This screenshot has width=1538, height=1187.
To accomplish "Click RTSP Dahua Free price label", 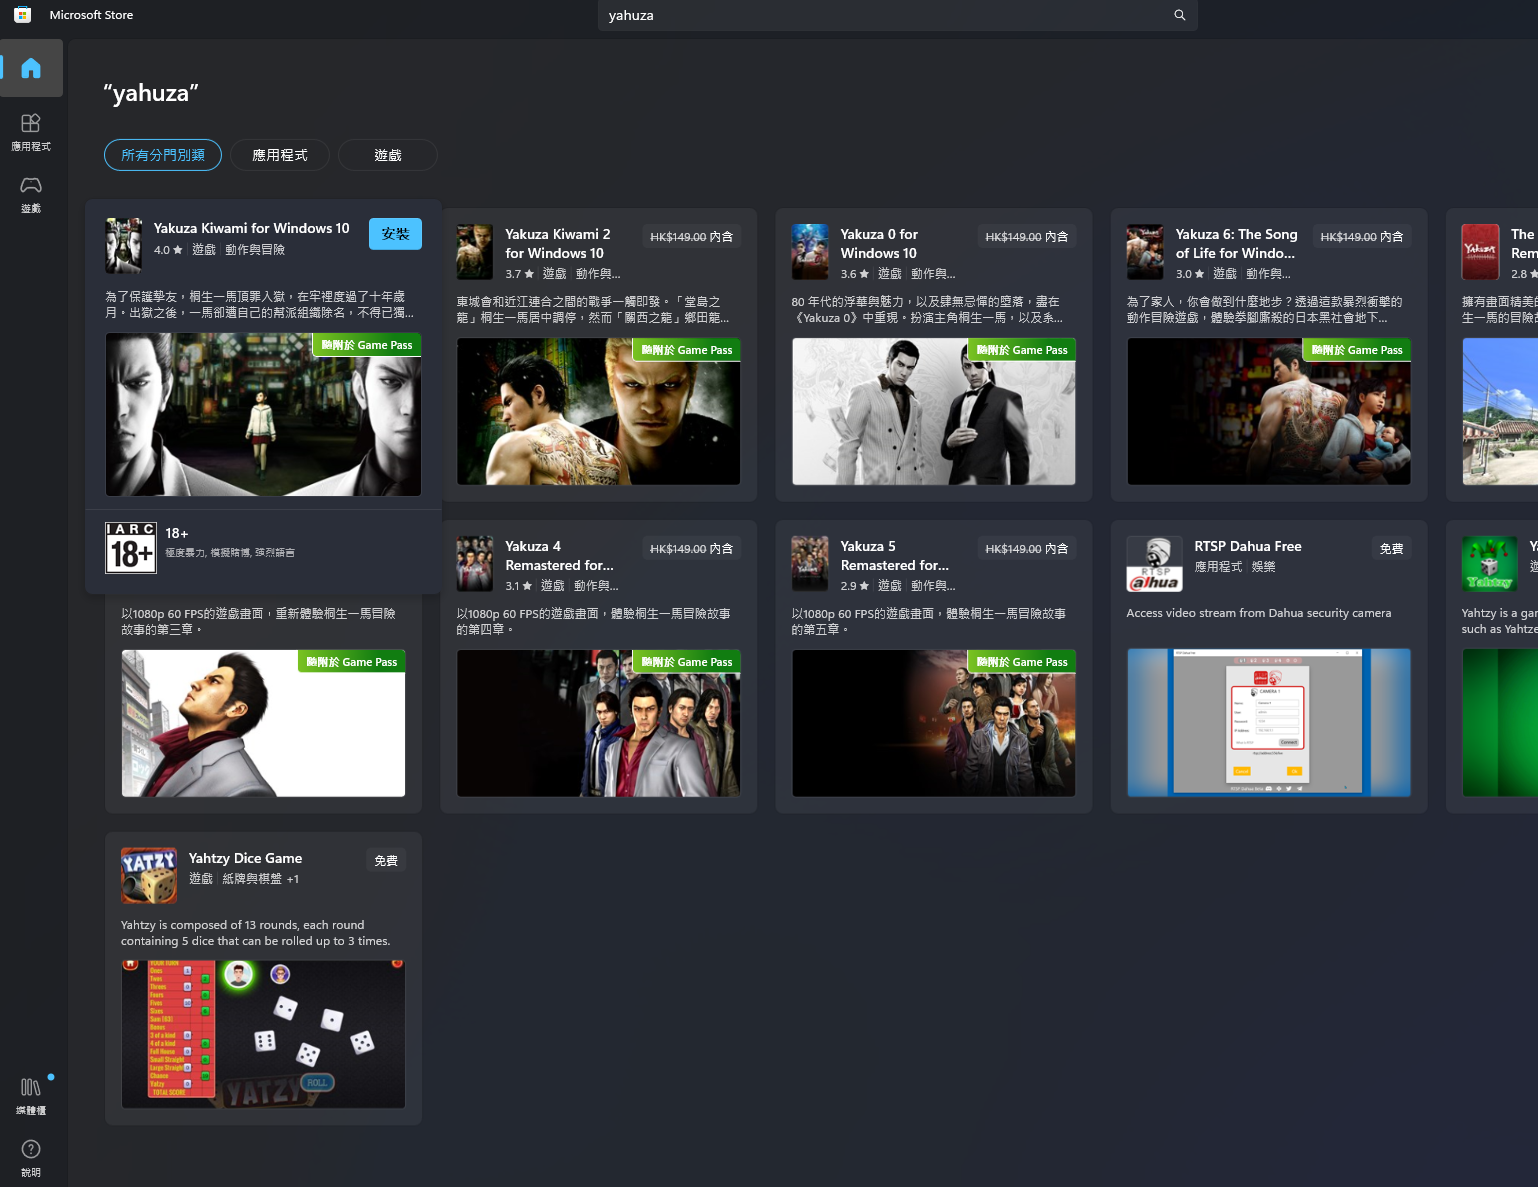I will click(1391, 549).
